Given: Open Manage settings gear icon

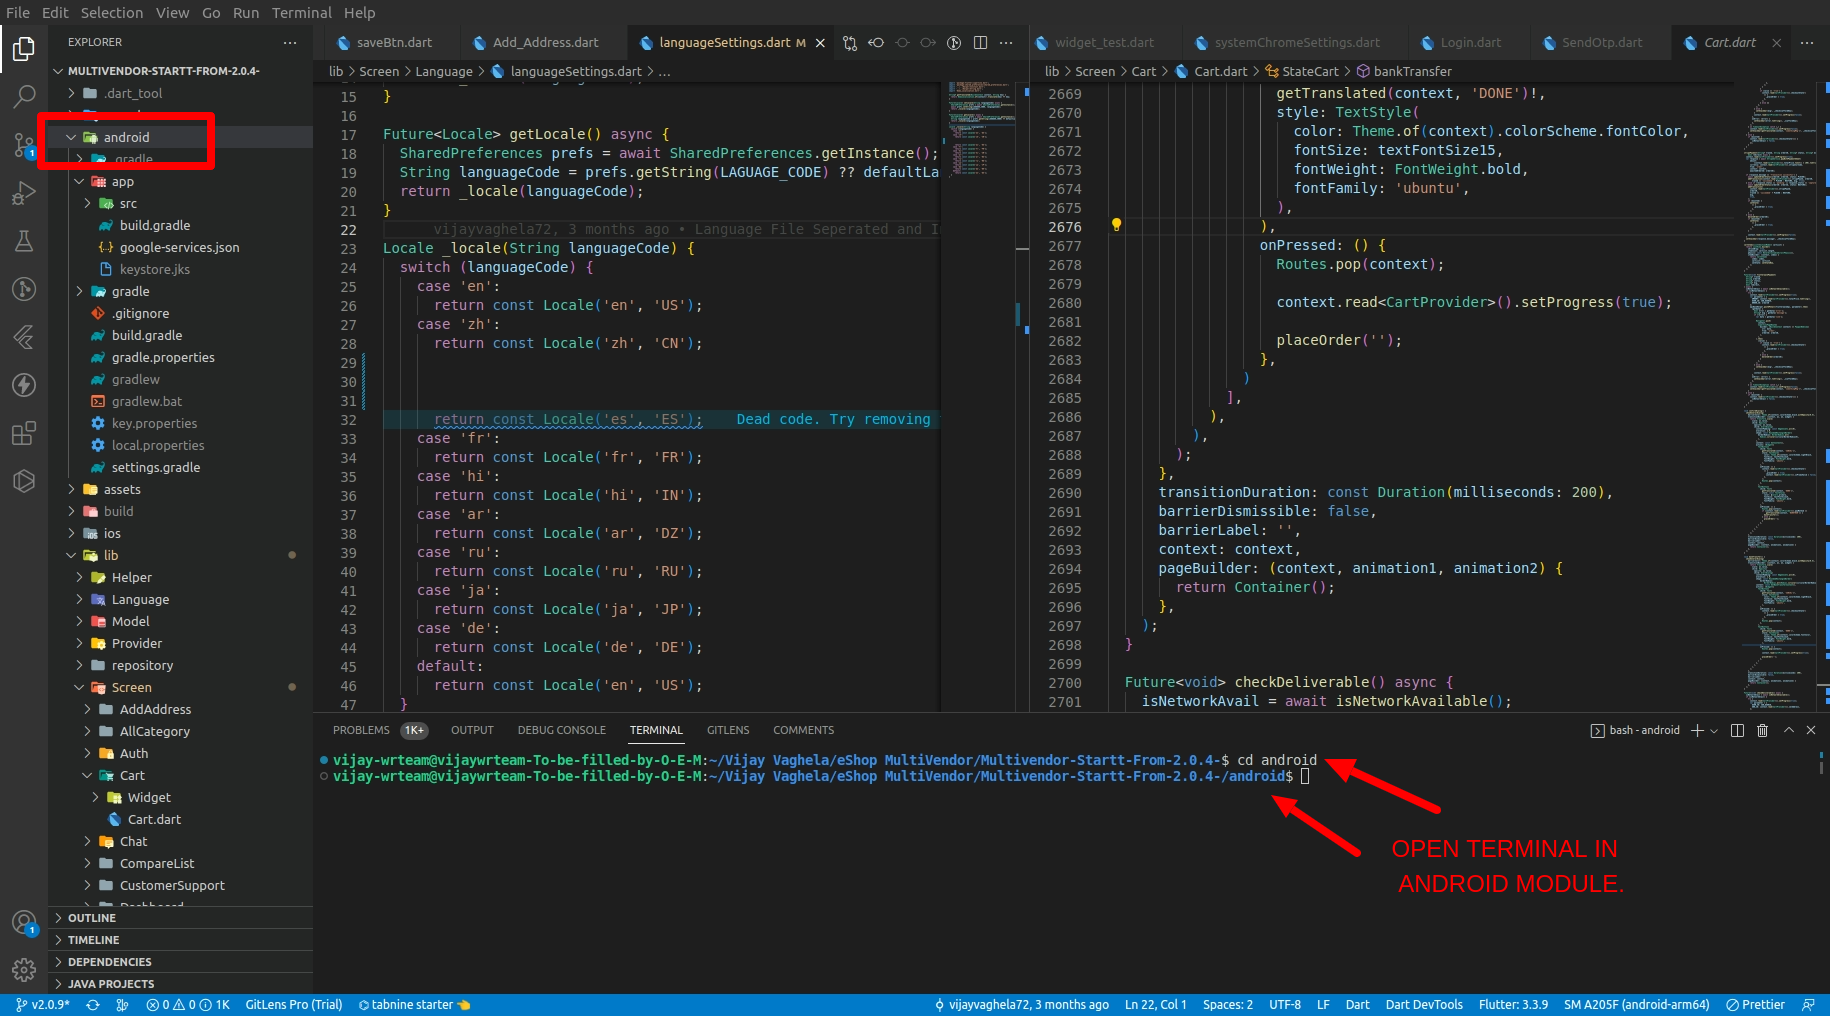Looking at the screenshot, I should [24, 969].
